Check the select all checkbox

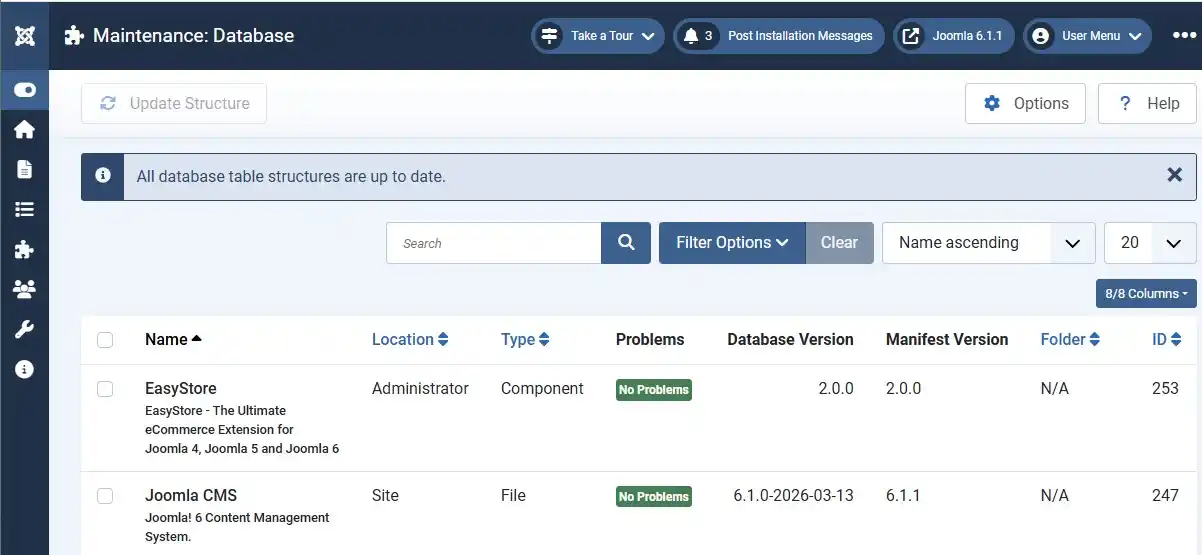coord(105,340)
